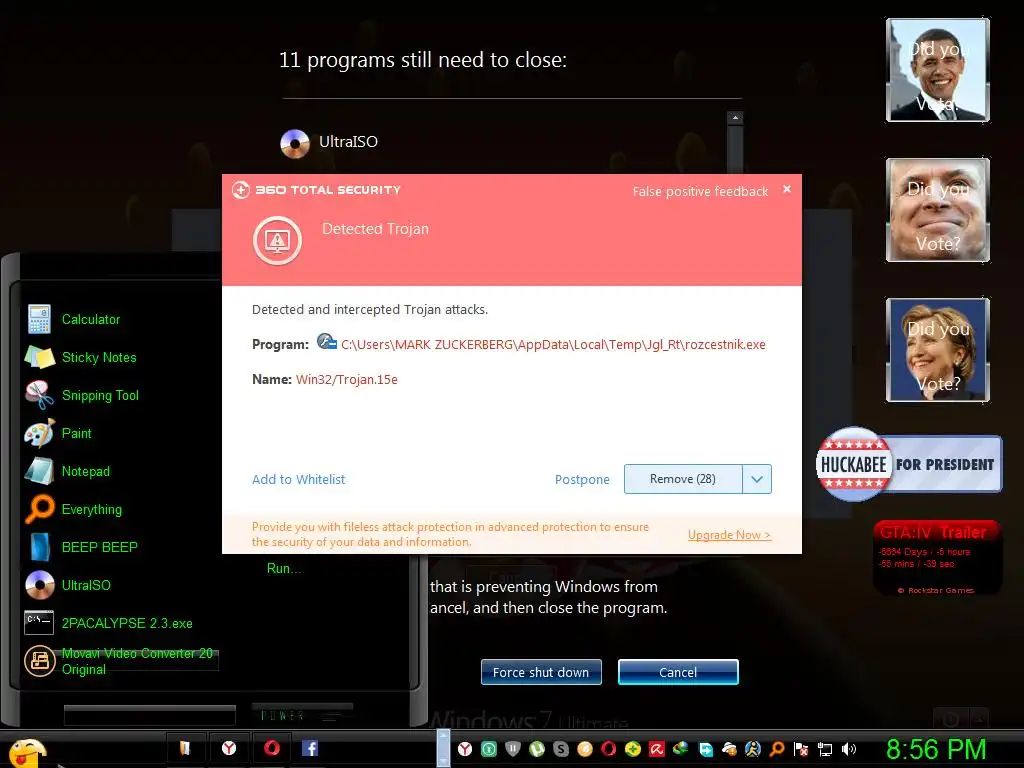Image resolution: width=1024 pixels, height=768 pixels.
Task: Open the AIM running man tray icon
Action: tap(753, 749)
